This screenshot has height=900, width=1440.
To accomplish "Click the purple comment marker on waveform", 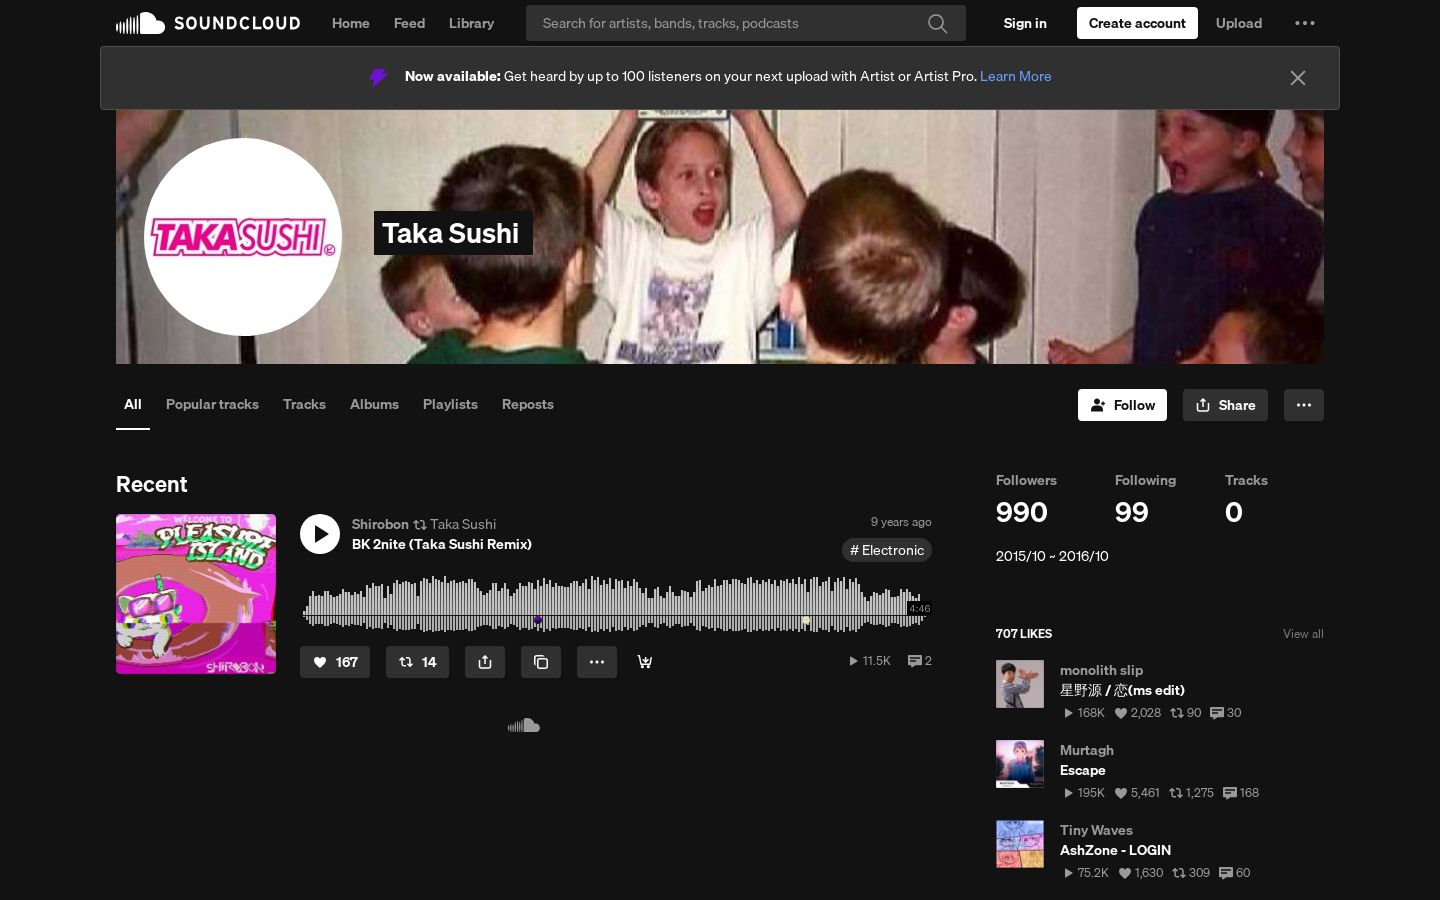I will (538, 621).
